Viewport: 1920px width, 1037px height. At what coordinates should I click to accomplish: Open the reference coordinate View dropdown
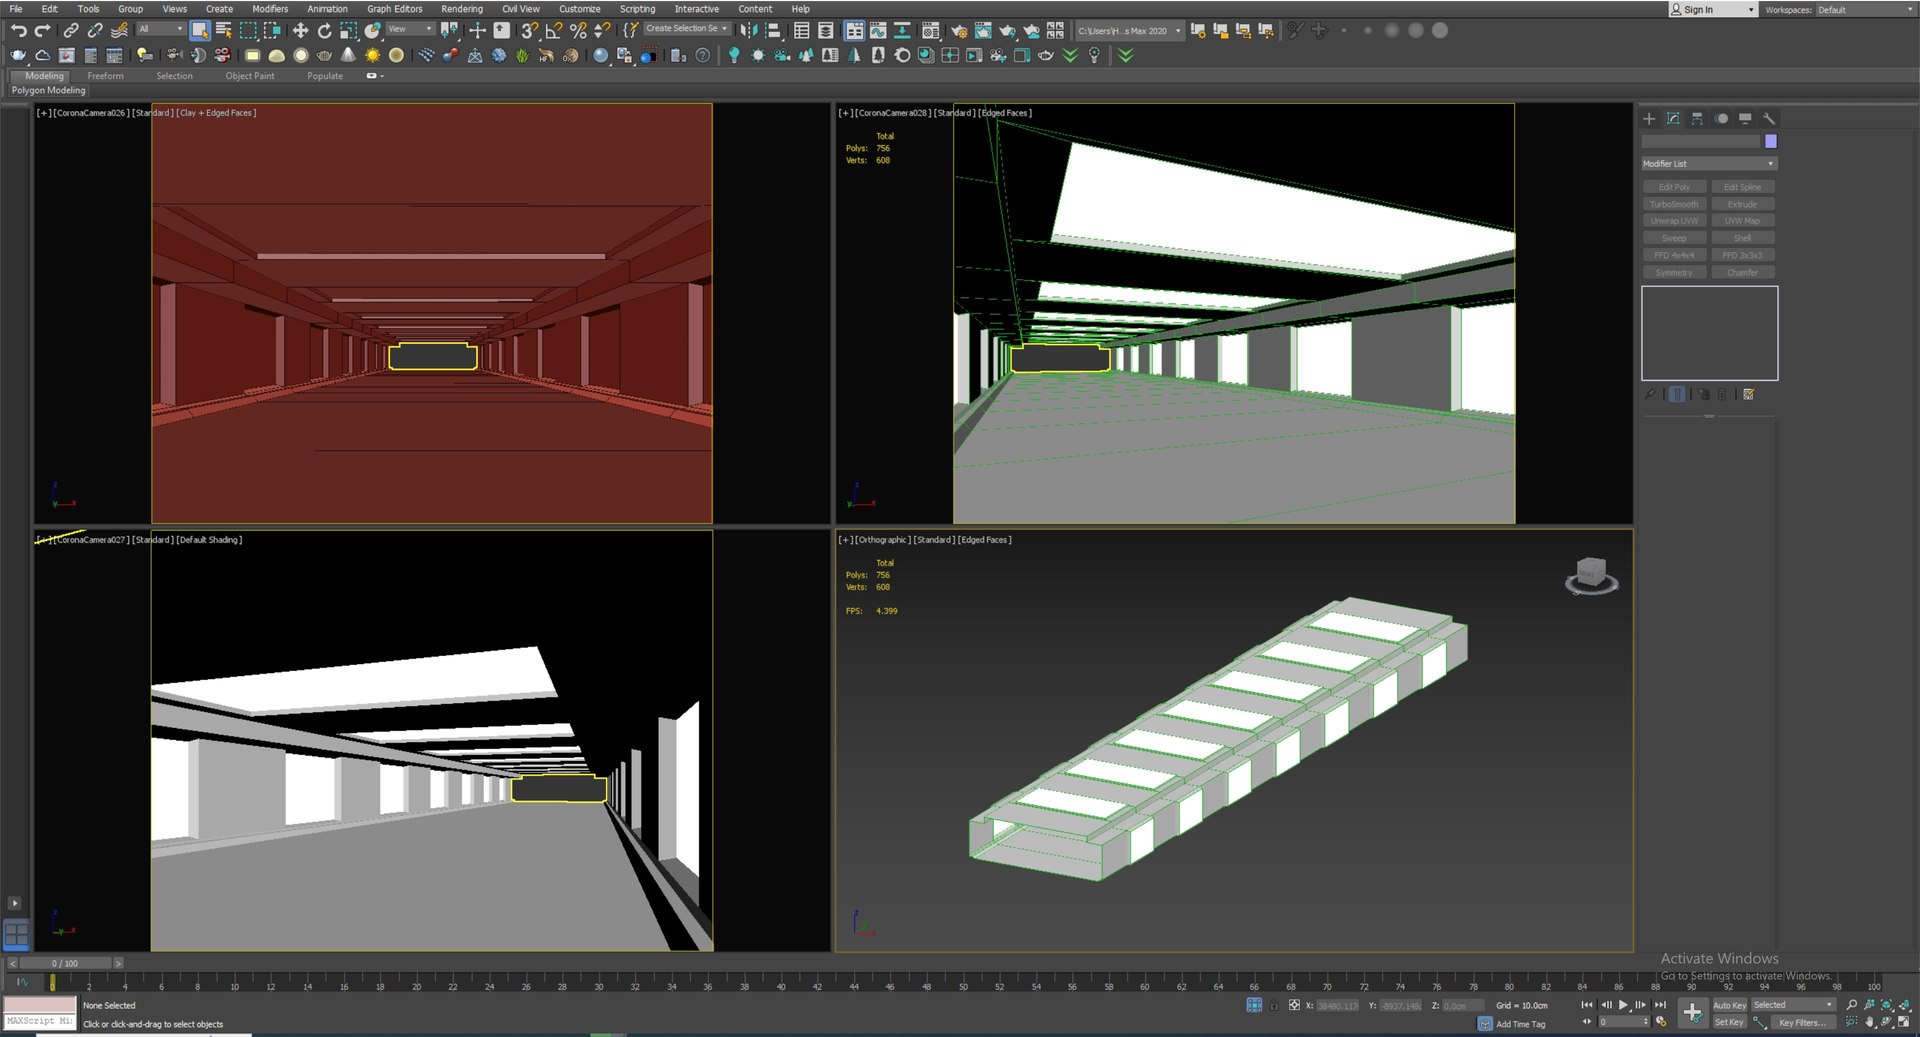(410, 29)
